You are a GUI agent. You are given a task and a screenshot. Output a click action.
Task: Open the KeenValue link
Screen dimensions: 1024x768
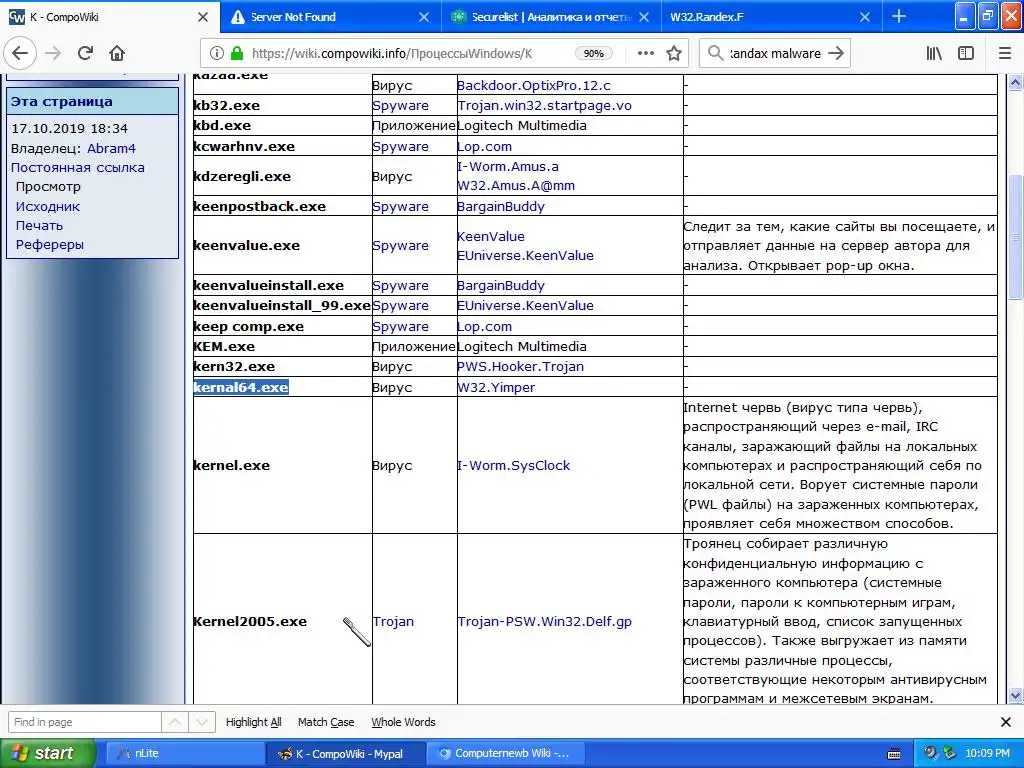click(x=490, y=236)
